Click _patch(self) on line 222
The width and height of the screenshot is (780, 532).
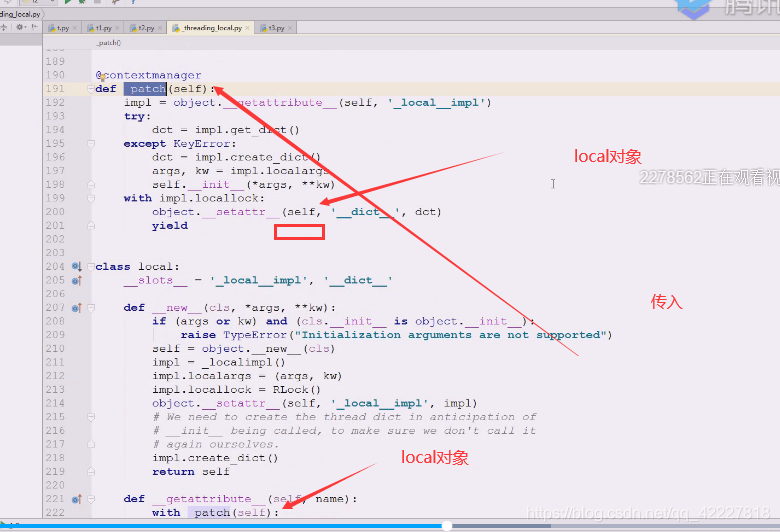(x=230, y=513)
